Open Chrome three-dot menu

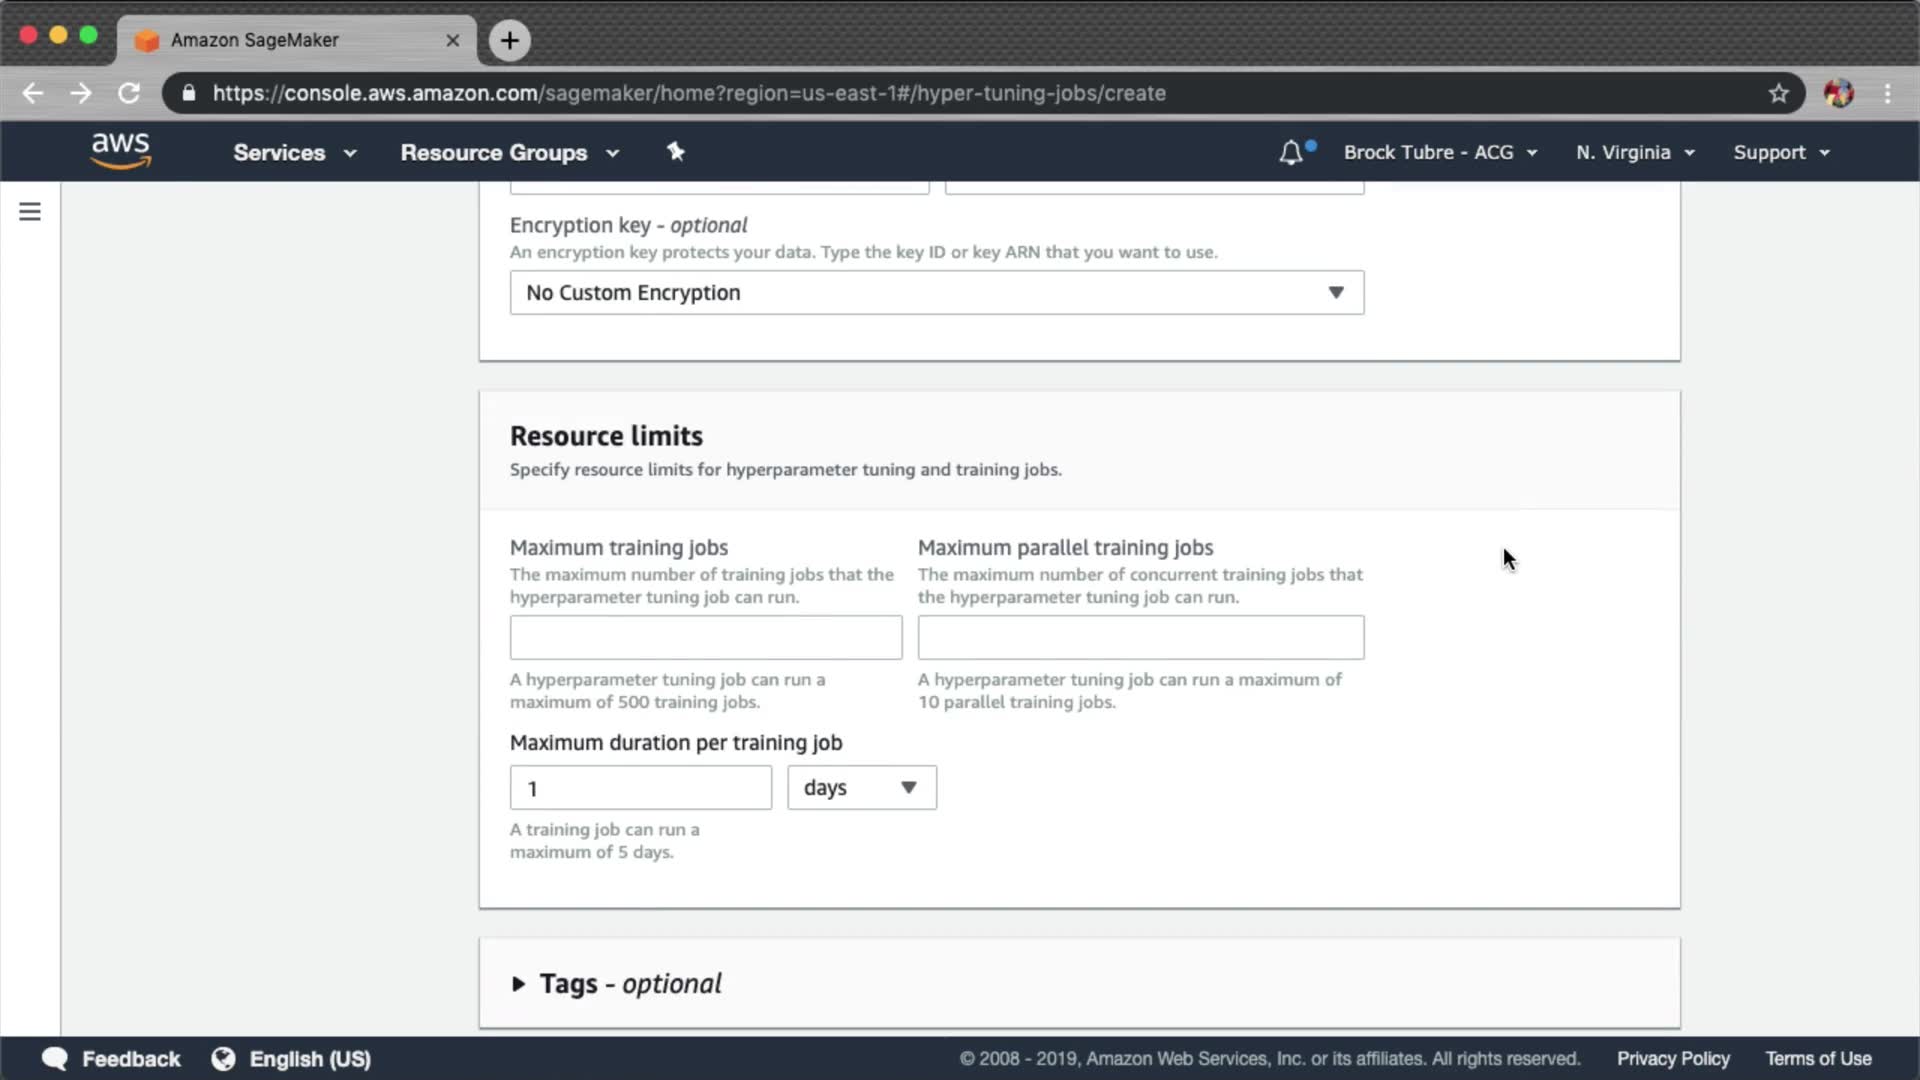tap(1887, 93)
